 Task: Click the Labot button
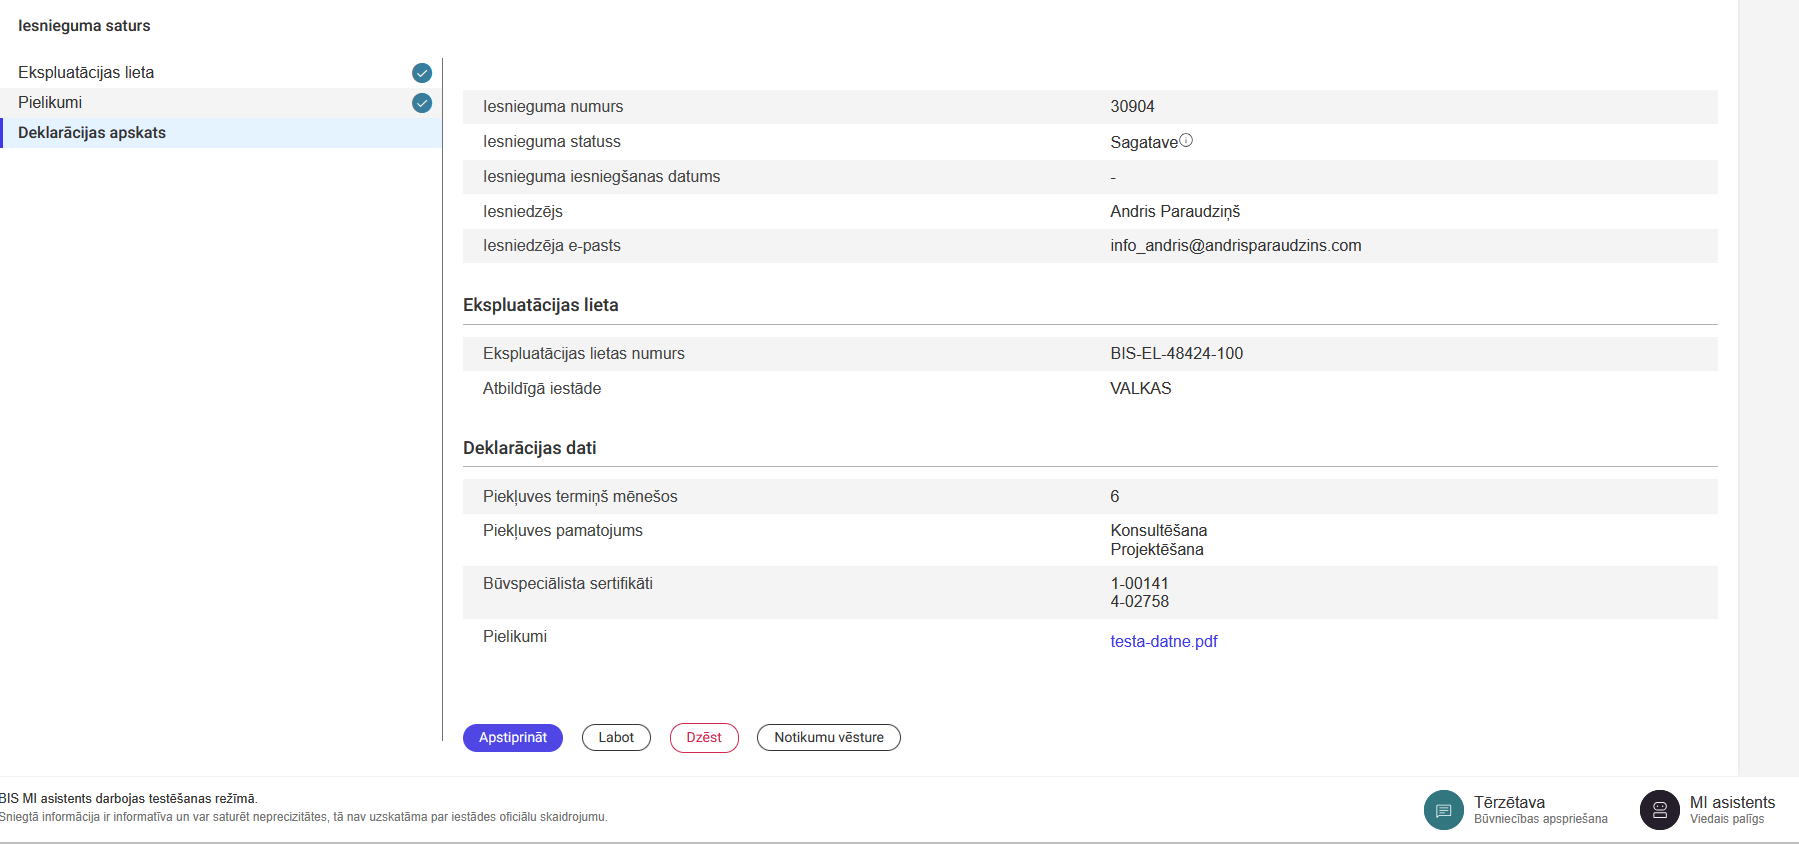616,738
